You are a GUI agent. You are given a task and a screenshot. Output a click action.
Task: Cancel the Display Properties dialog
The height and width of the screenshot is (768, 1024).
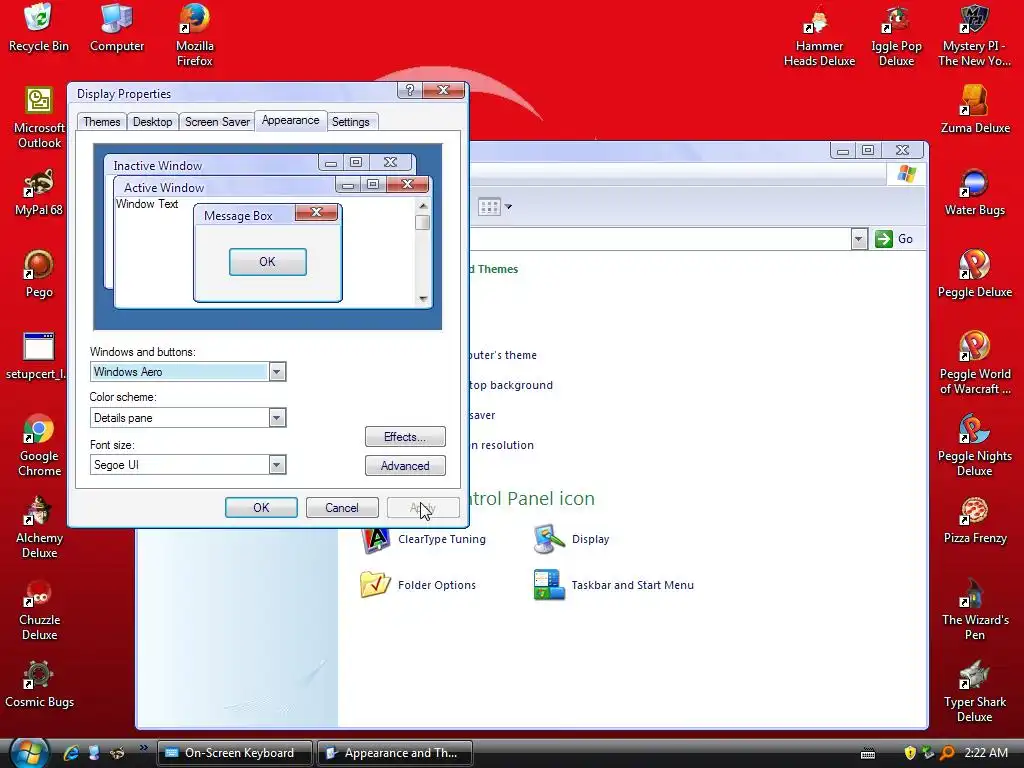342,507
